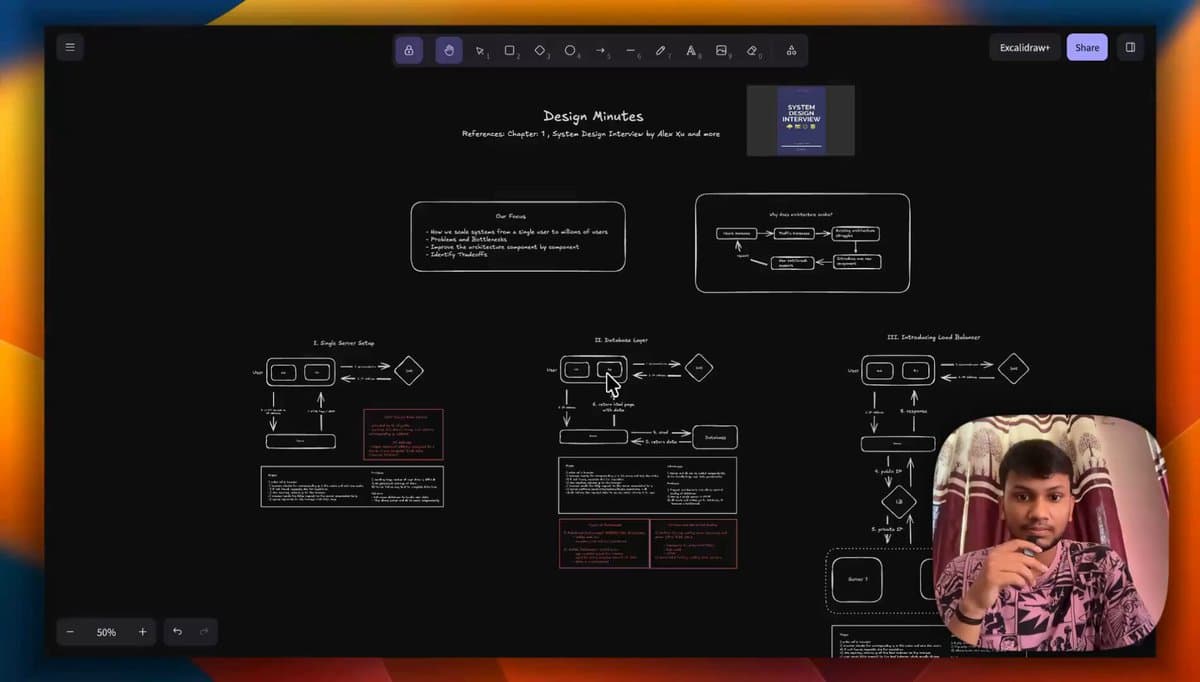
Task: Click the Our Focus rounded box
Action: click(518, 236)
